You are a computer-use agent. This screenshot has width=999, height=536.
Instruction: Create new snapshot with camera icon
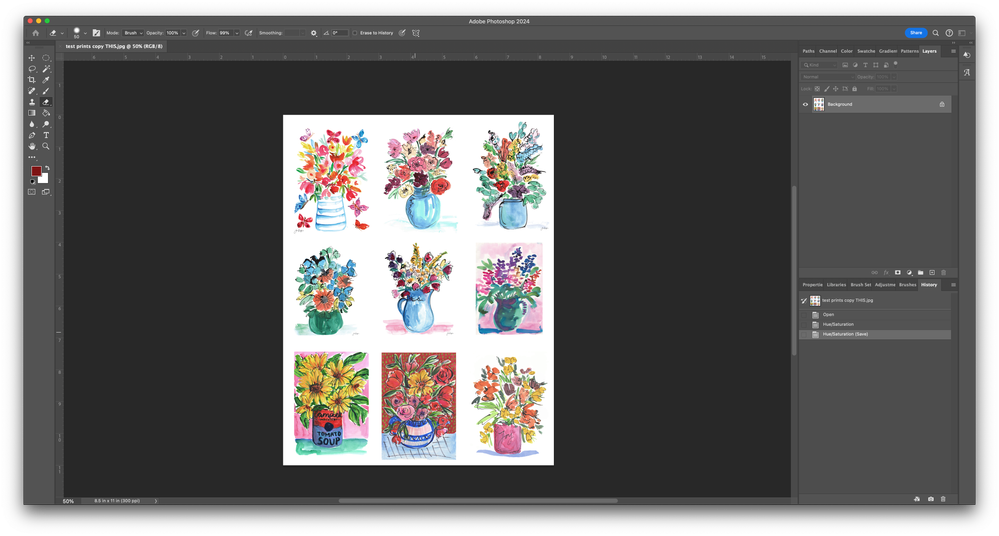coord(931,499)
